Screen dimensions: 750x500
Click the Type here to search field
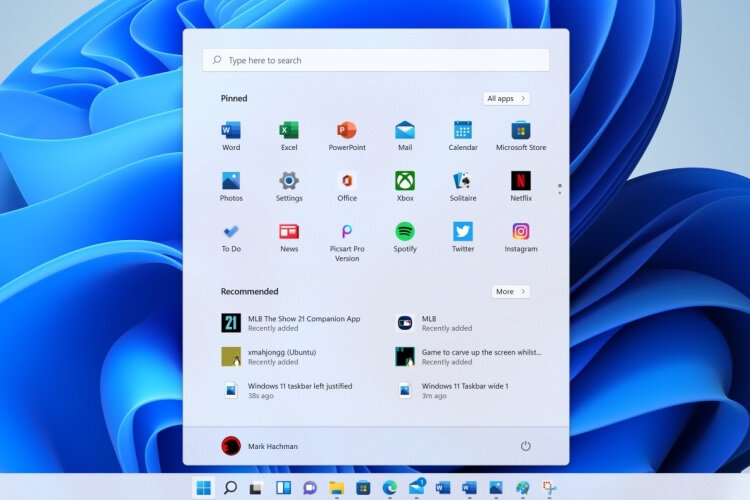click(x=375, y=60)
